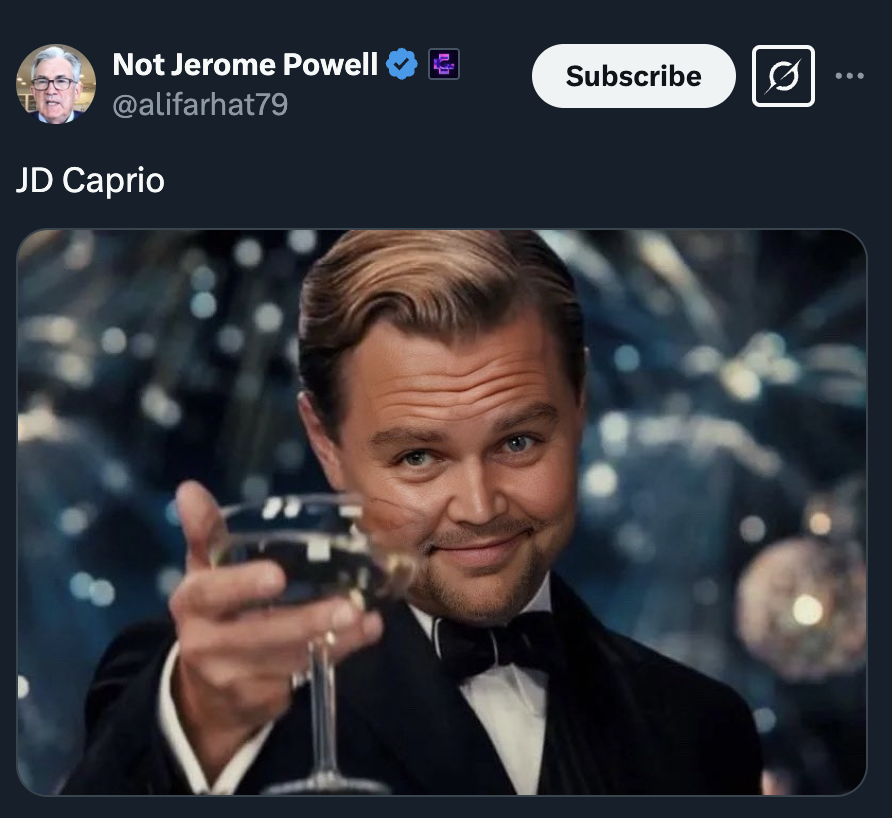Click the "Not Jerome Powell" display name

point(245,65)
